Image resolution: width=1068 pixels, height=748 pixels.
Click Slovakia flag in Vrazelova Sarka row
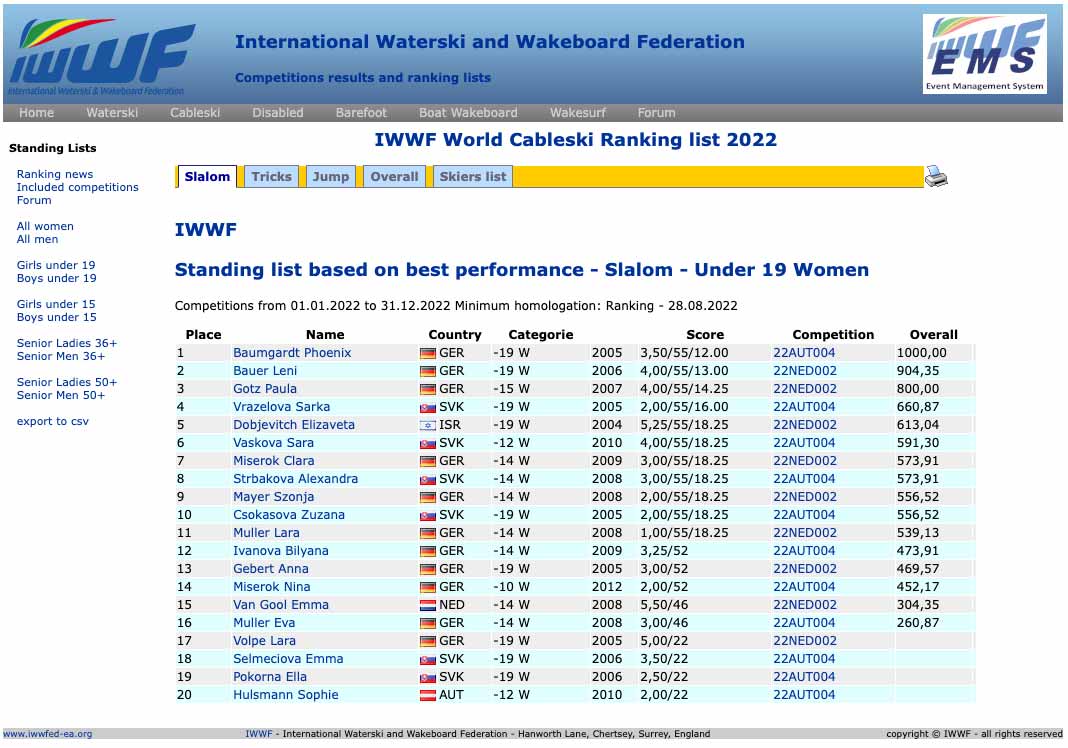coord(428,407)
